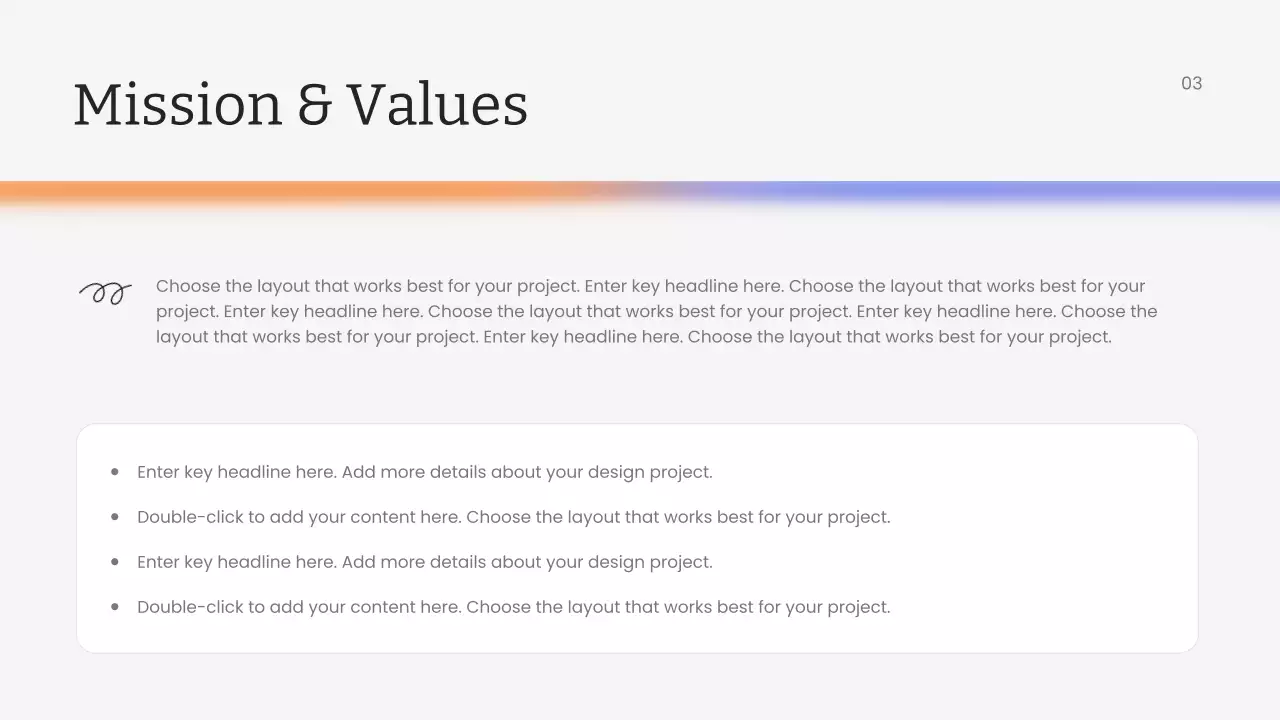Viewport: 1280px width, 720px height.
Task: Click the fourth bullet point dot
Action: [x=115, y=607]
